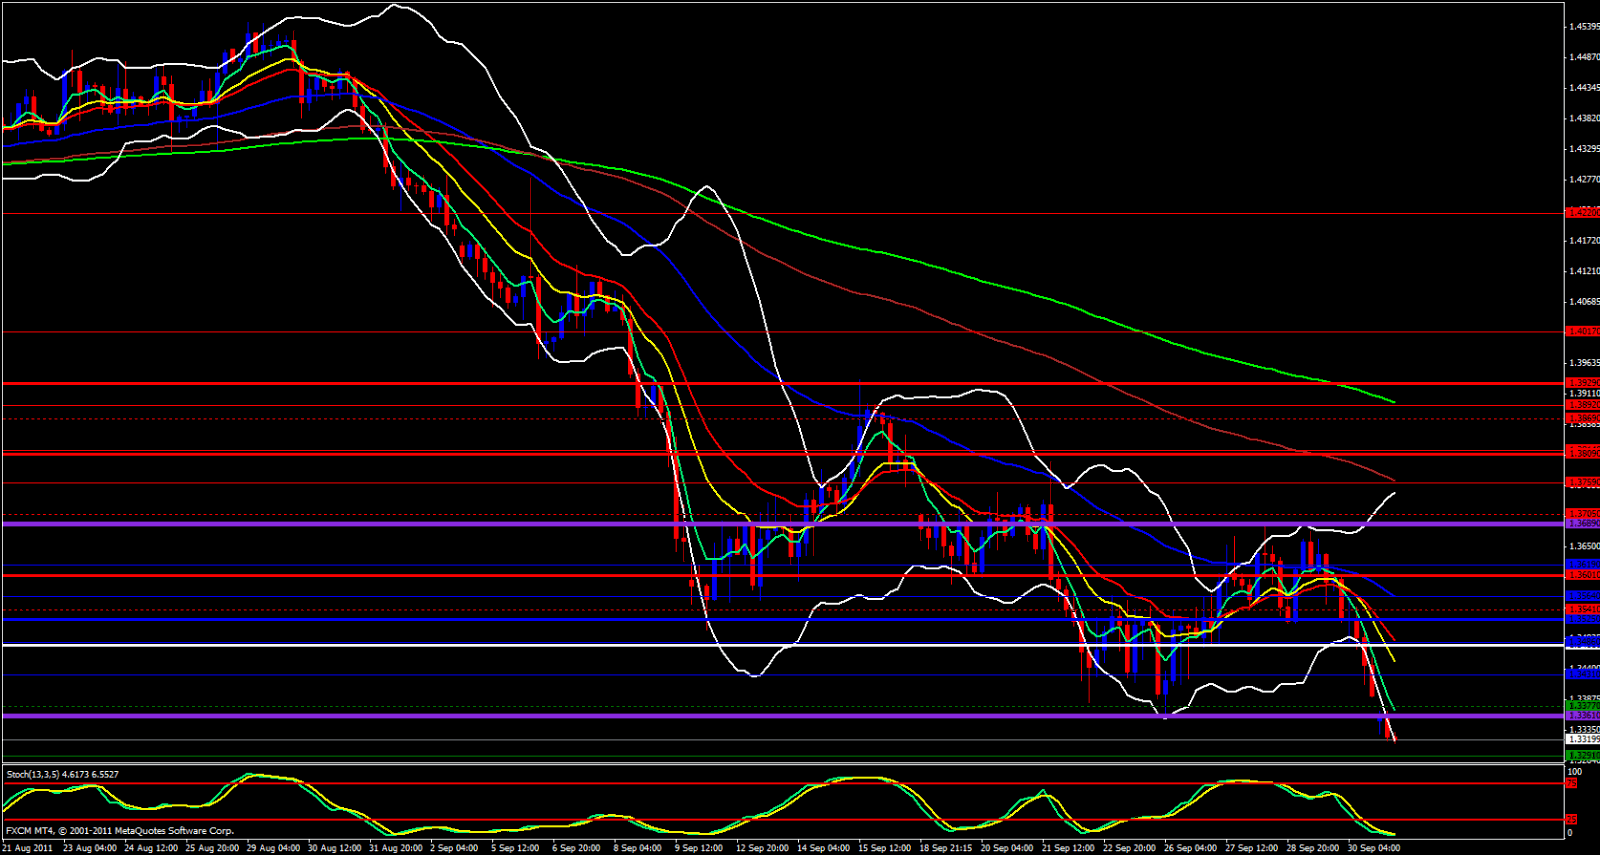This screenshot has height=855, width=1600.
Task: Select the blue 1.35250 price level label
Action: coord(1582,619)
